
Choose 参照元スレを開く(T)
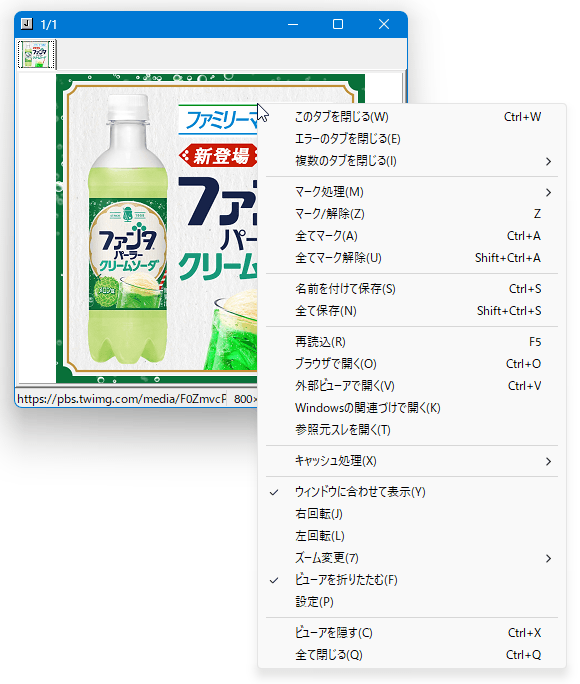point(412,430)
